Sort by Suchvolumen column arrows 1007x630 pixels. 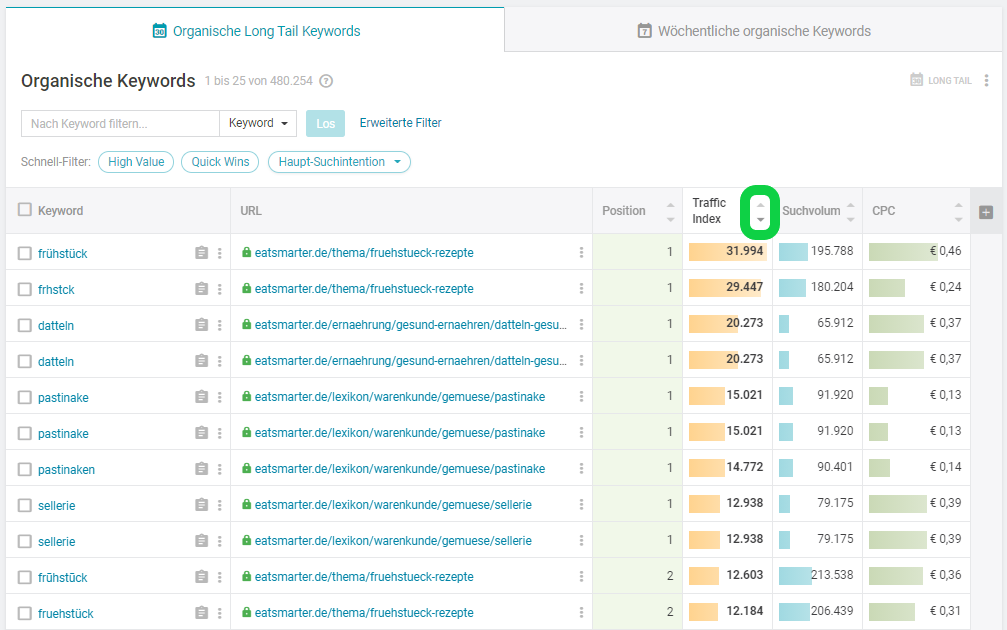(850, 212)
